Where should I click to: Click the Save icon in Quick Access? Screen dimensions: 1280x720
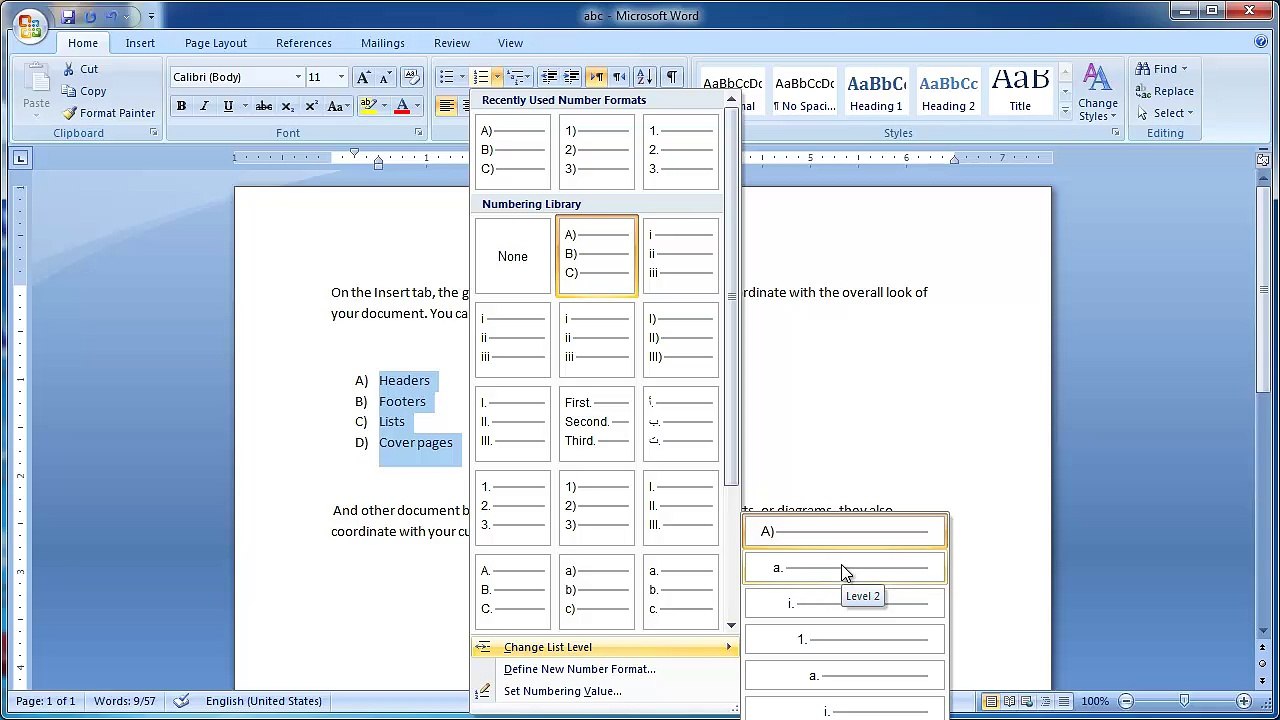coord(68,16)
